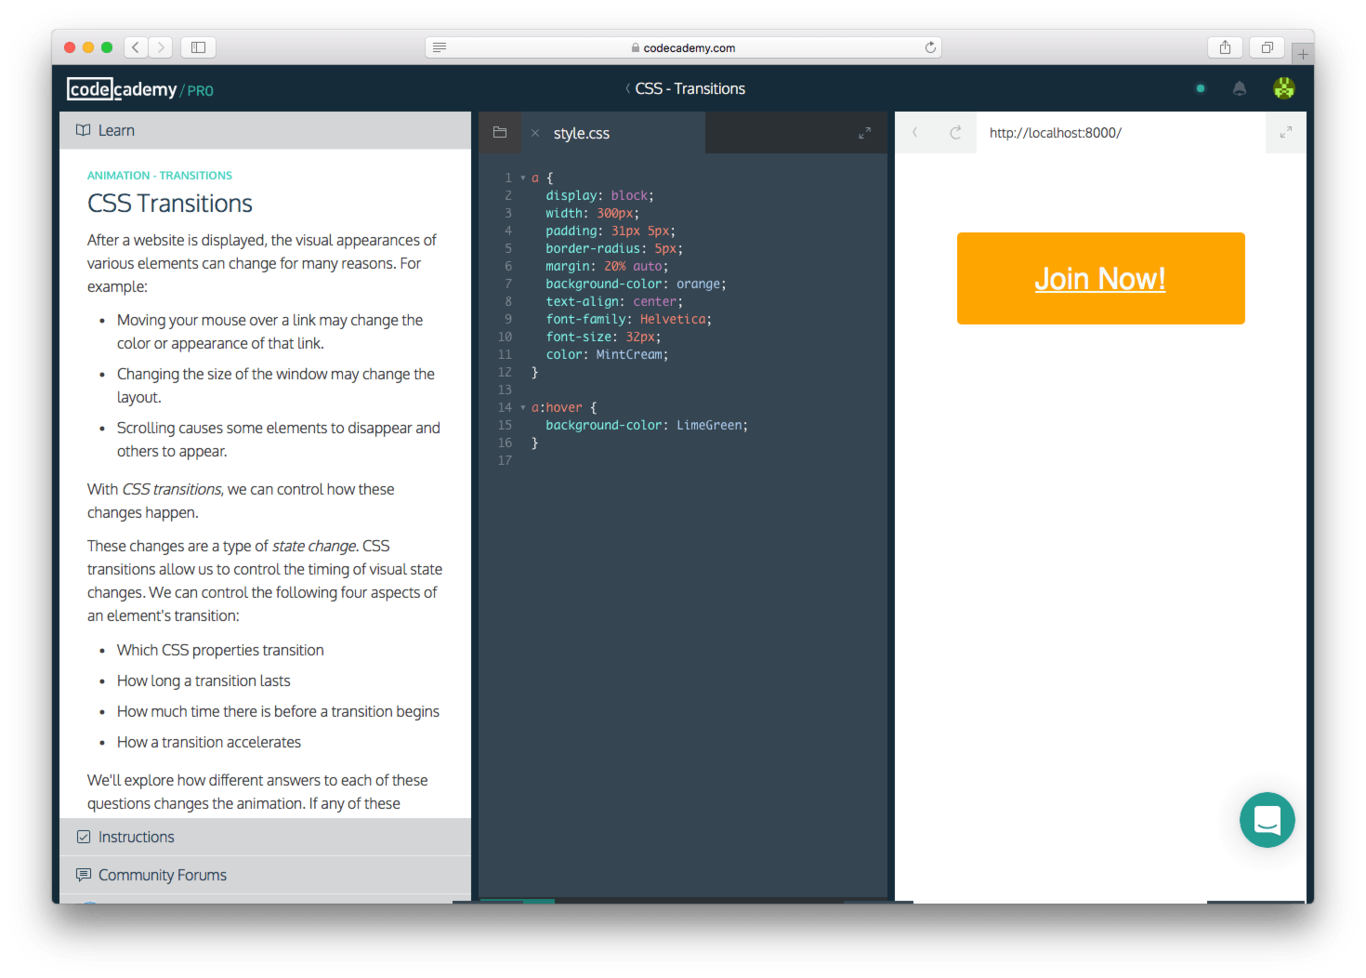Screen dimensions: 1366x978
Task: Close the style.css tab
Action: click(535, 132)
